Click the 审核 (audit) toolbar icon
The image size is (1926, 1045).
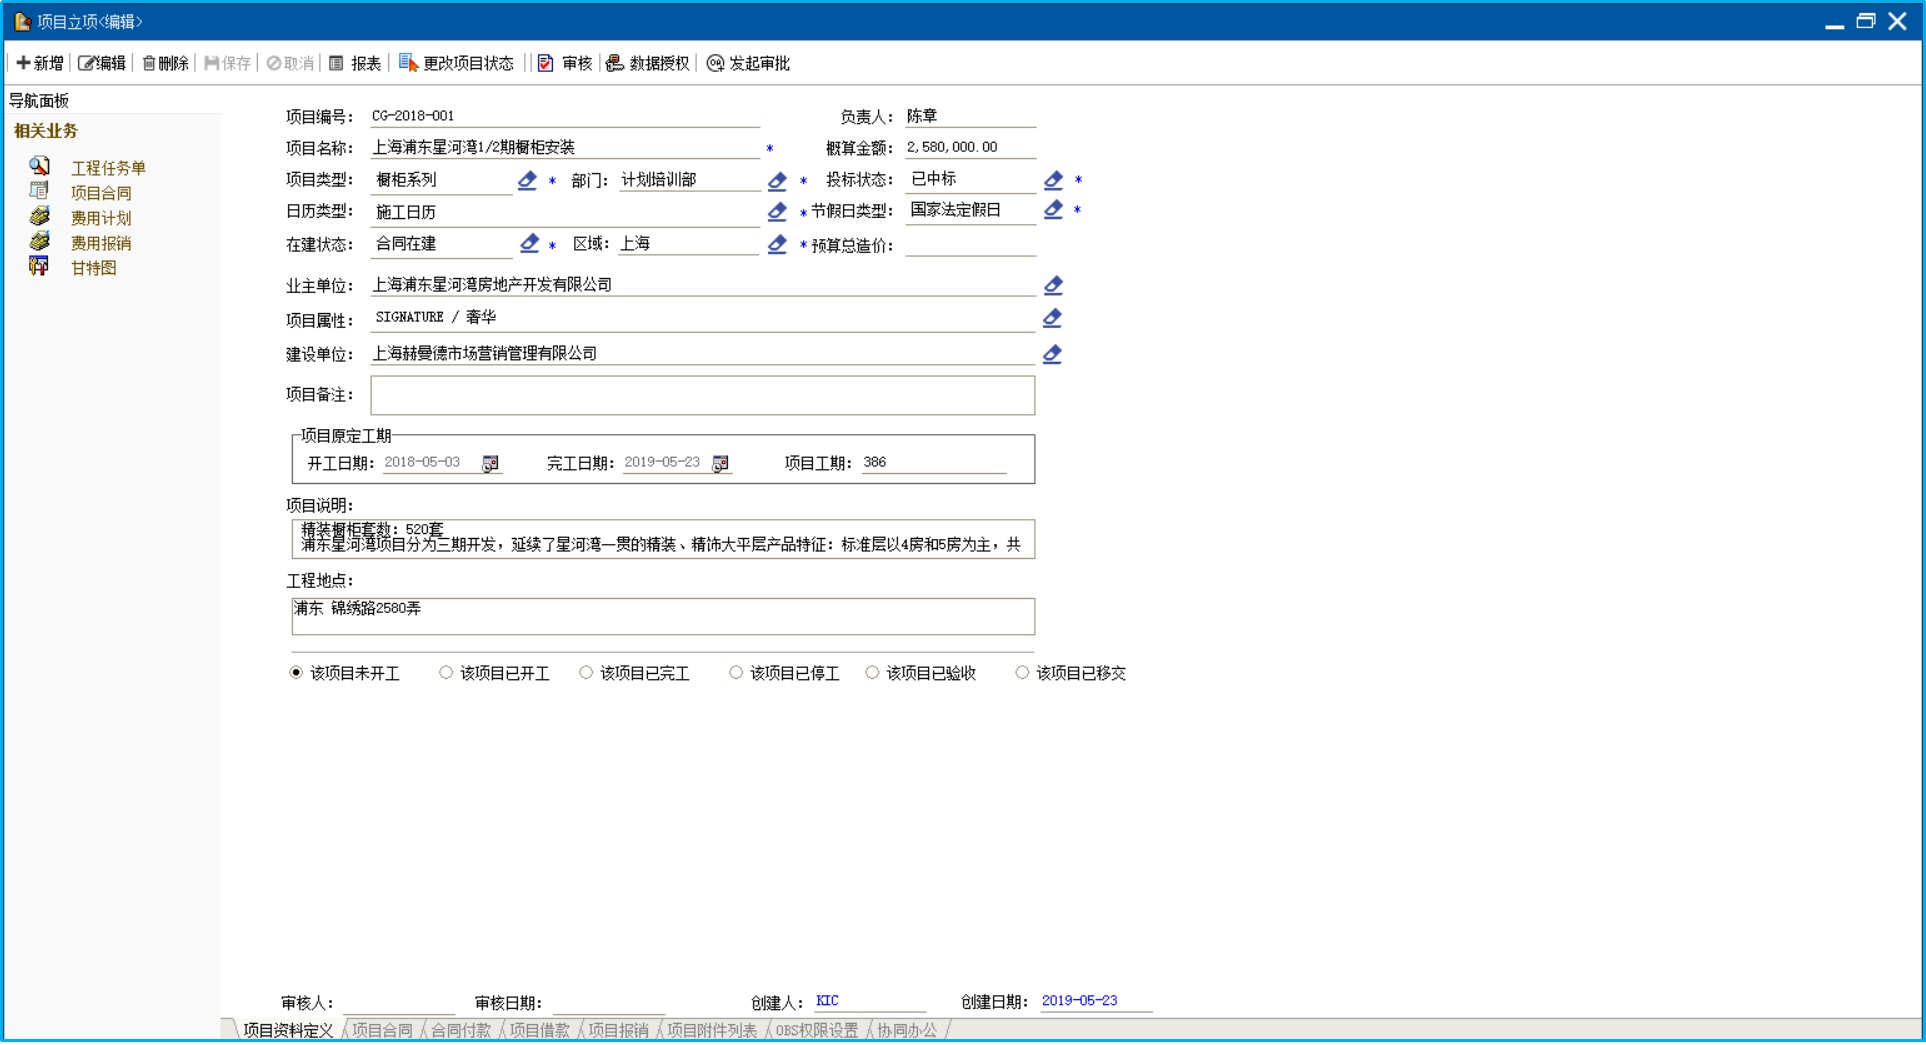coord(565,63)
